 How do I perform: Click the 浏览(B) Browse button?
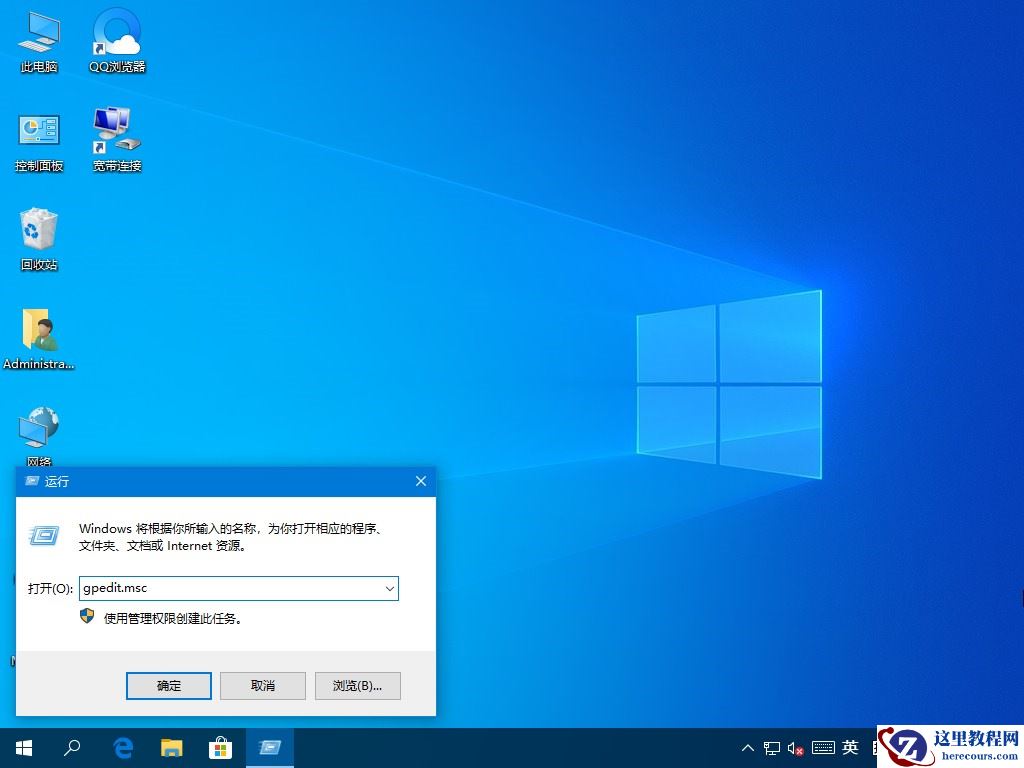pyautogui.click(x=357, y=686)
